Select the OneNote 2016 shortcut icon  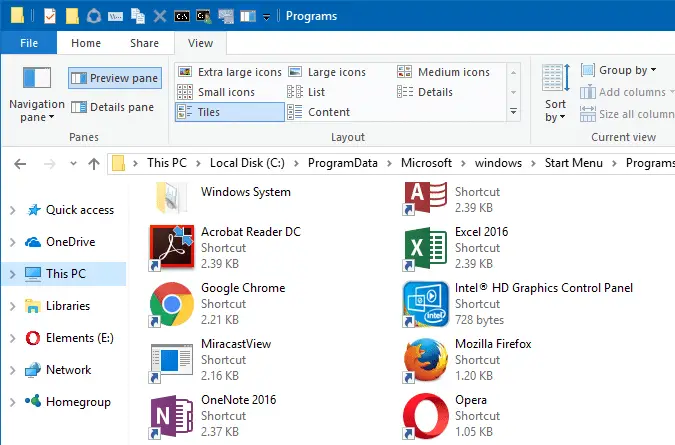[171, 416]
